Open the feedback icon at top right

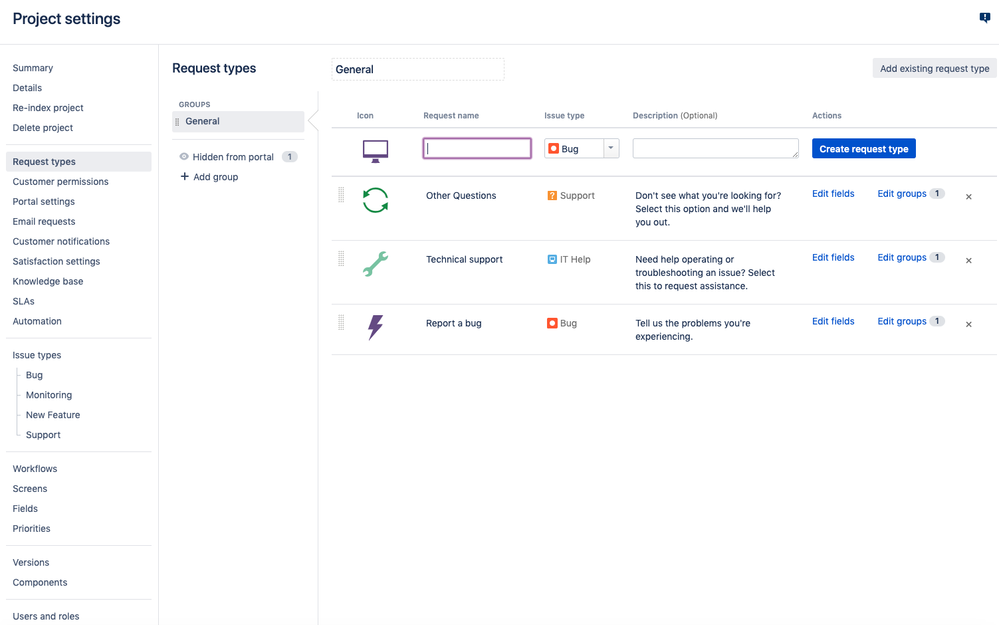coord(985,18)
